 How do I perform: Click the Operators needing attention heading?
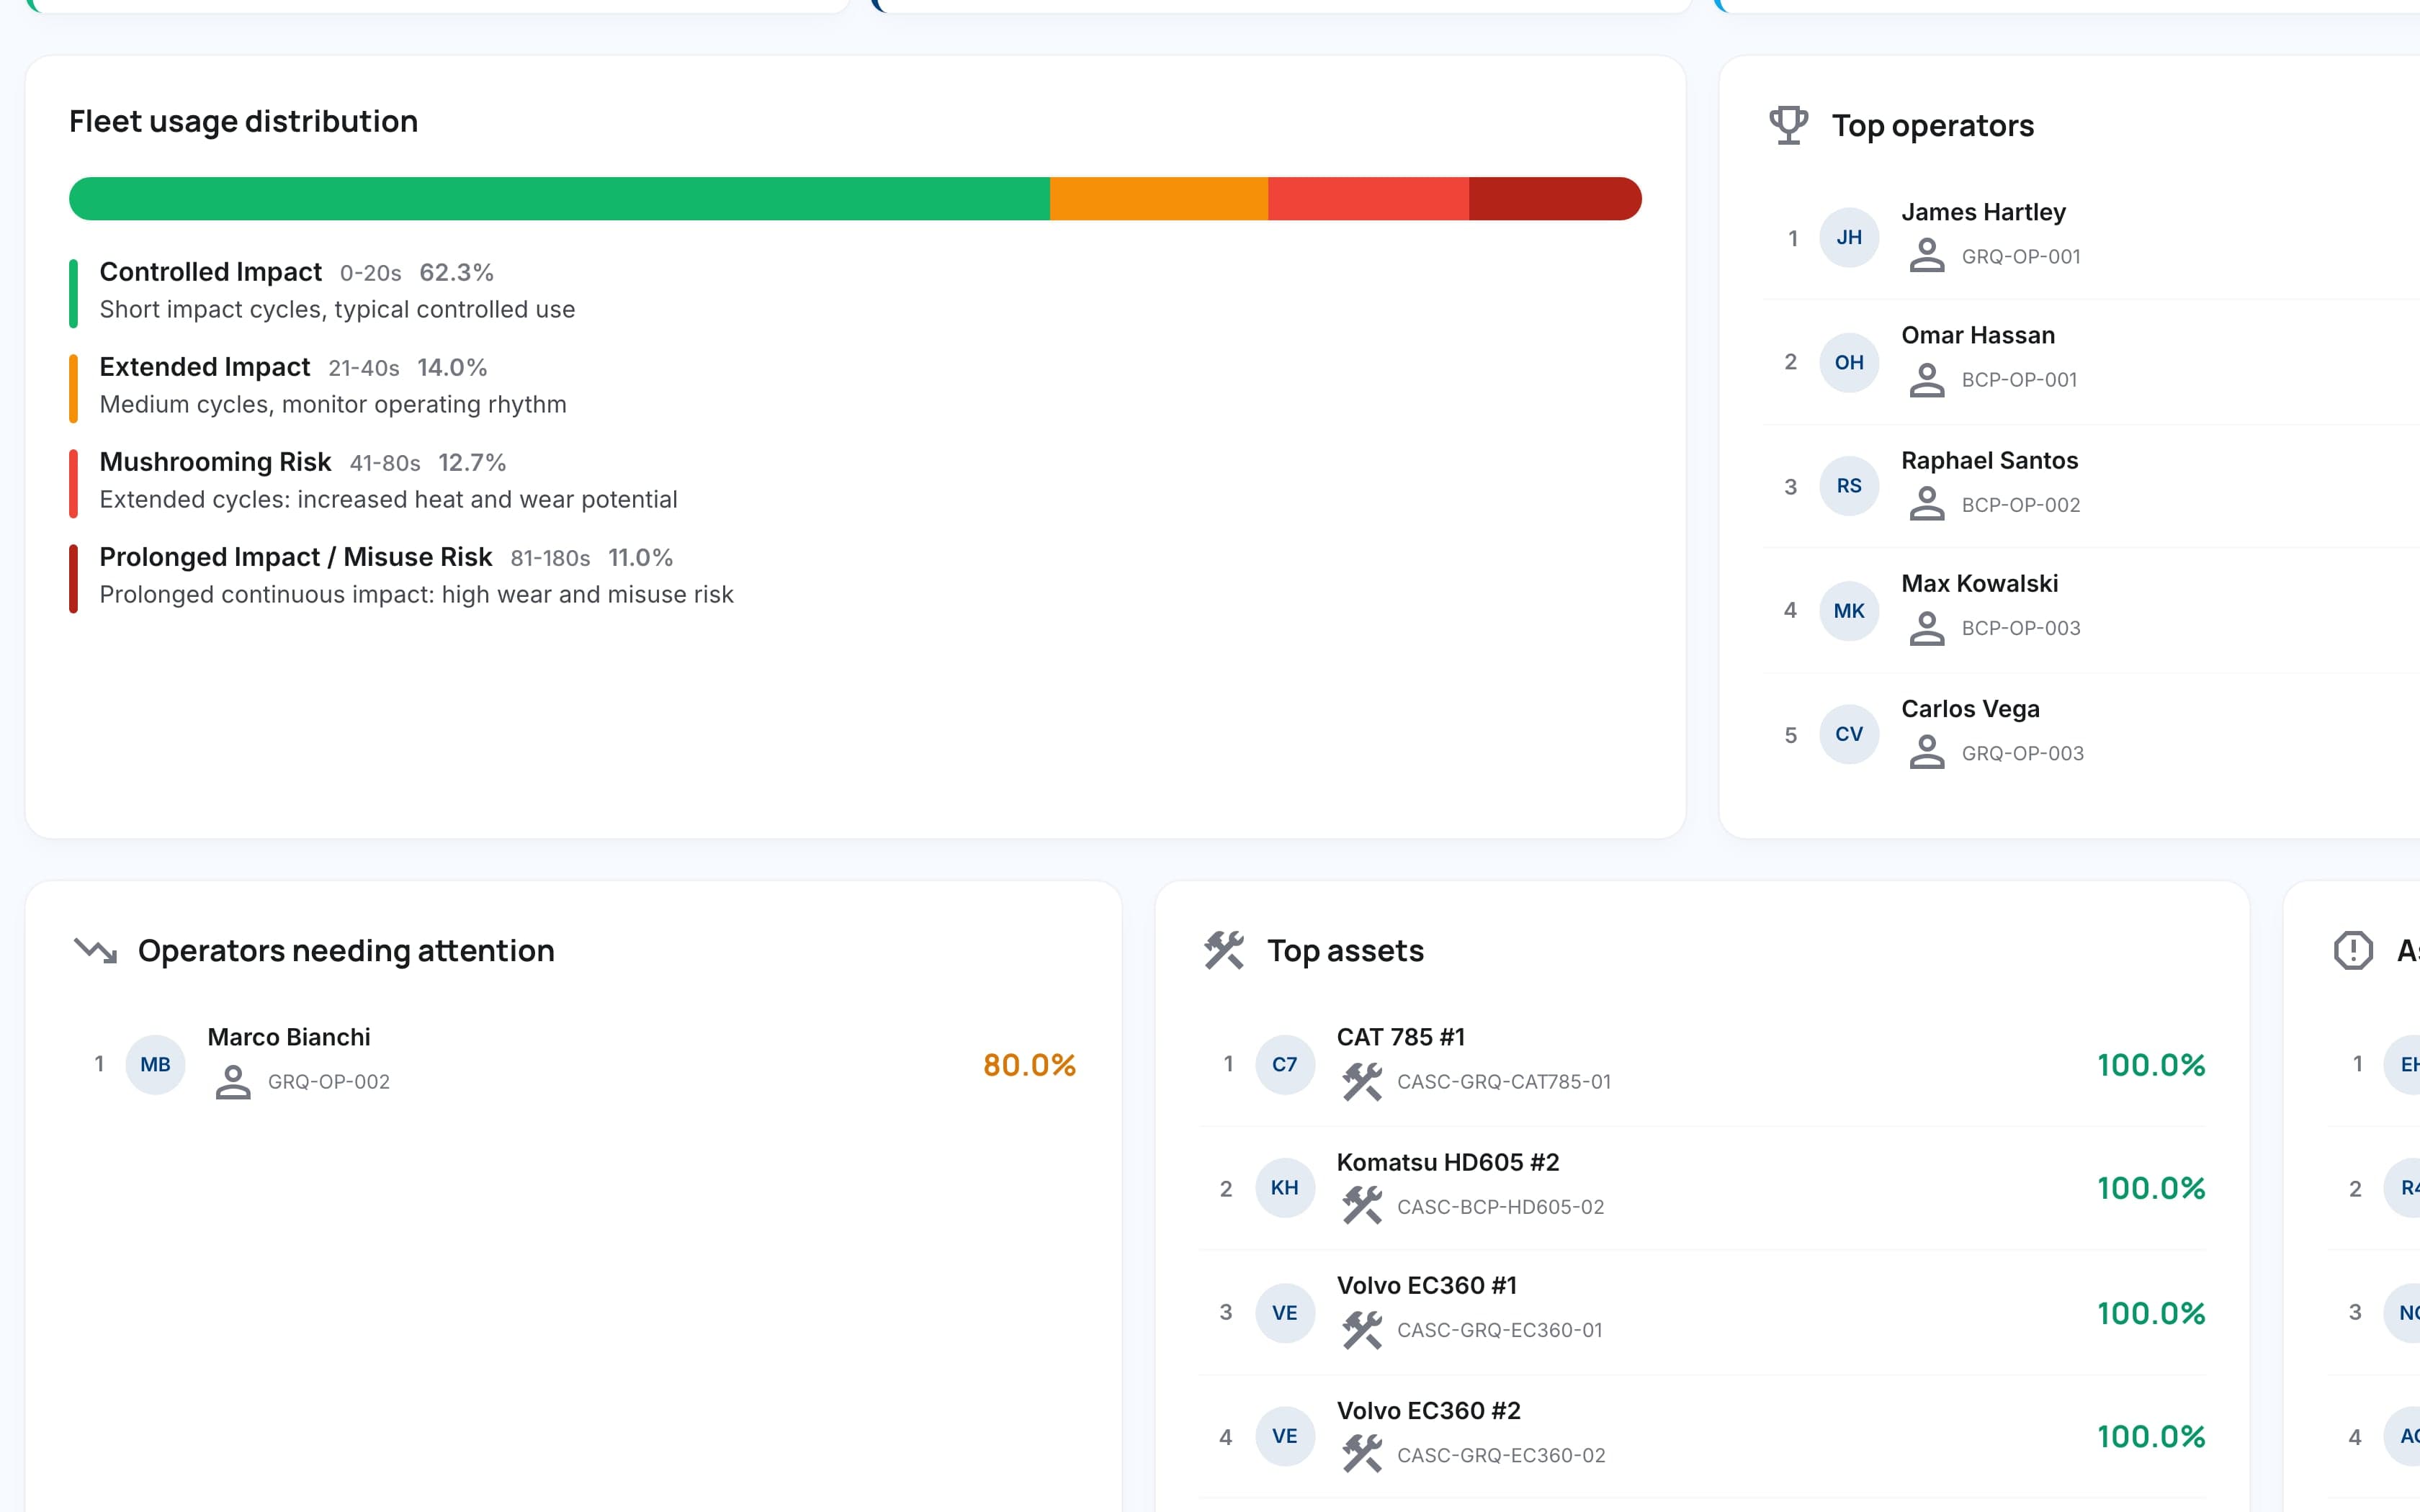click(346, 950)
